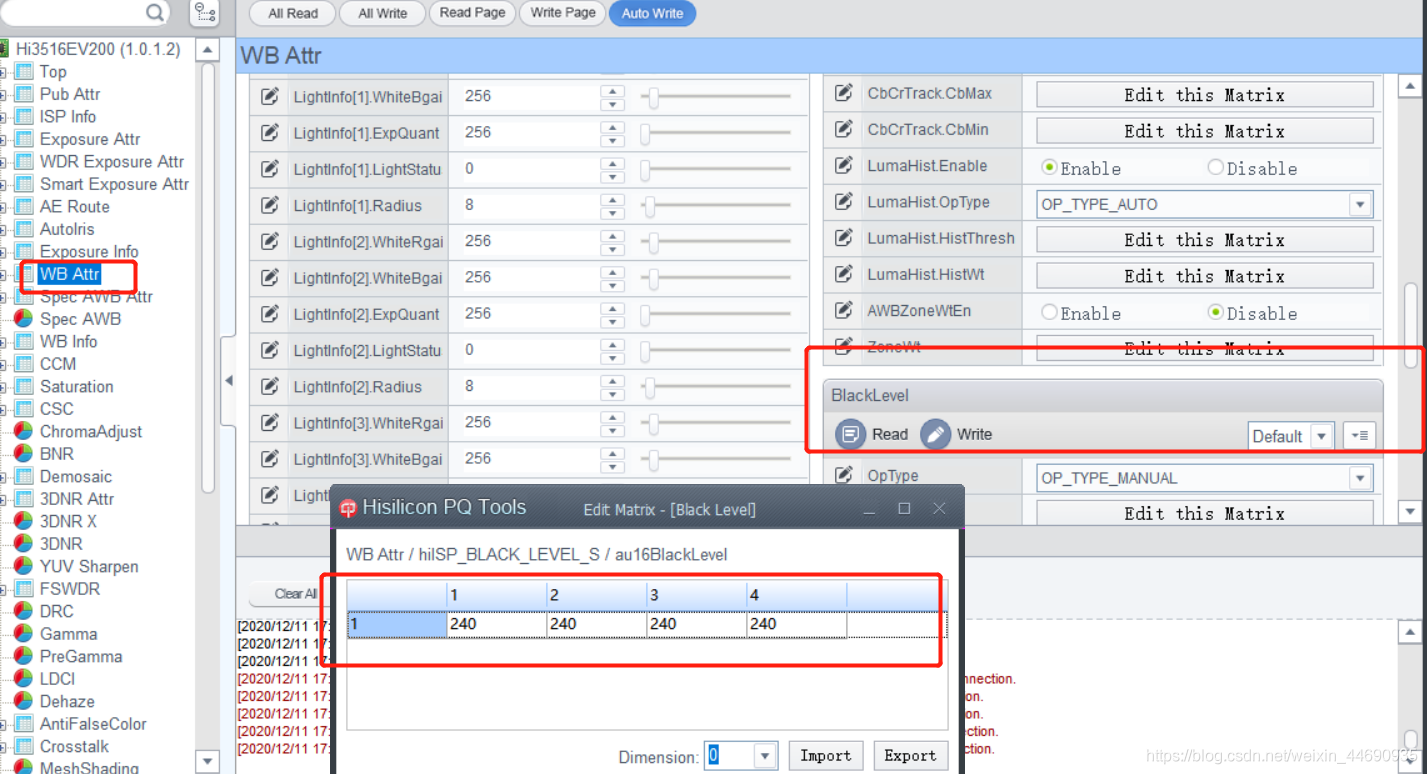Click the Write pencil icon in BlackLevel section
This screenshot has width=1427, height=774.
(935, 434)
